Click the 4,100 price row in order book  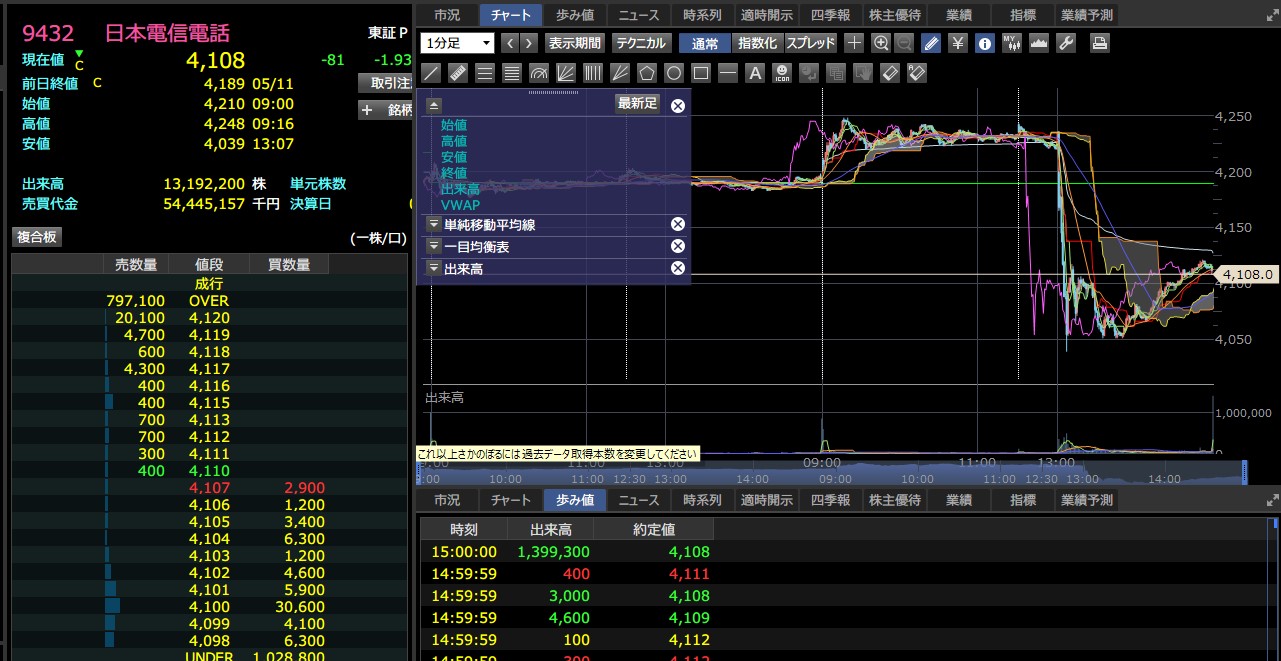[x=209, y=607]
